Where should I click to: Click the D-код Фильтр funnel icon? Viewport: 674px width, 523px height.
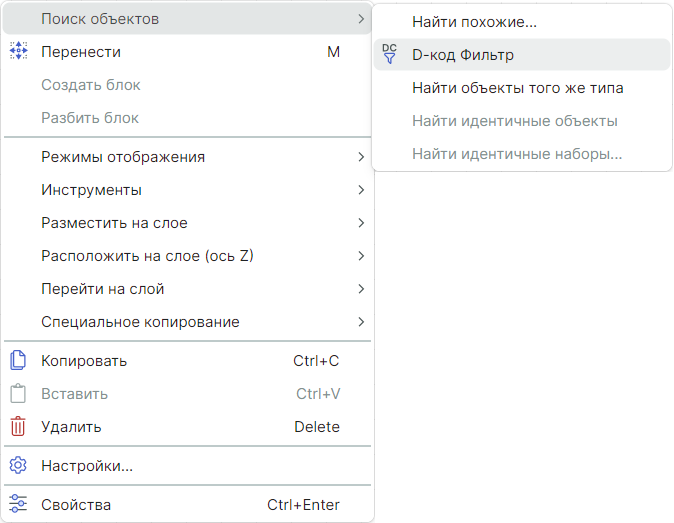[x=390, y=55]
